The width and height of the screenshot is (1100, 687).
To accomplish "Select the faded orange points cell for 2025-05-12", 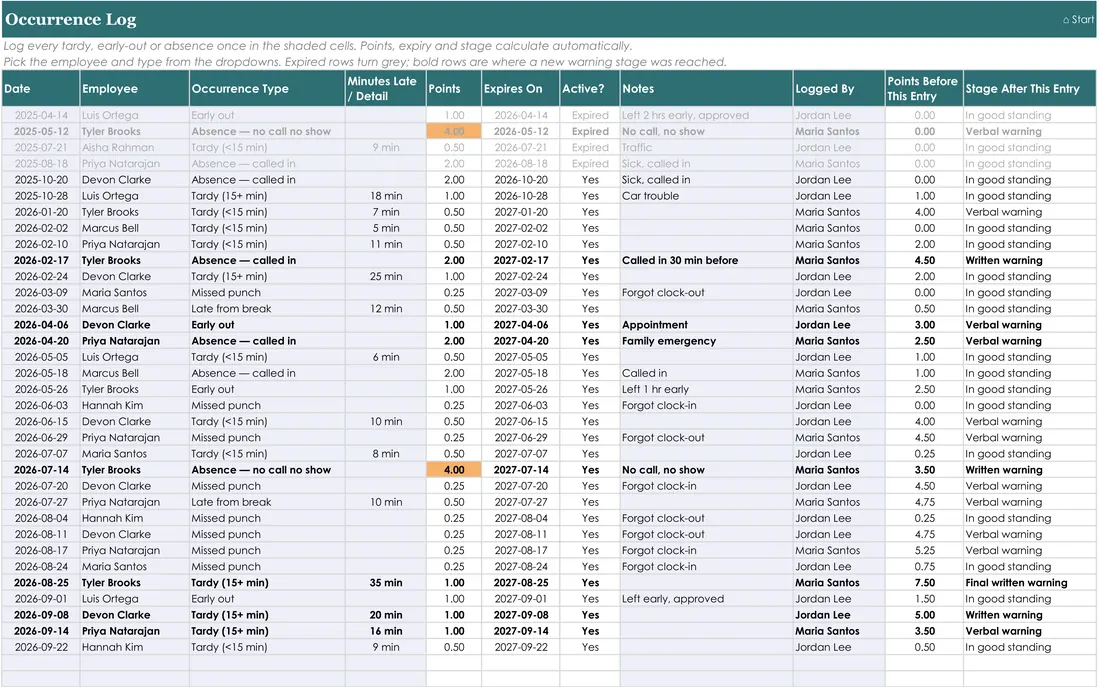I will pos(454,131).
